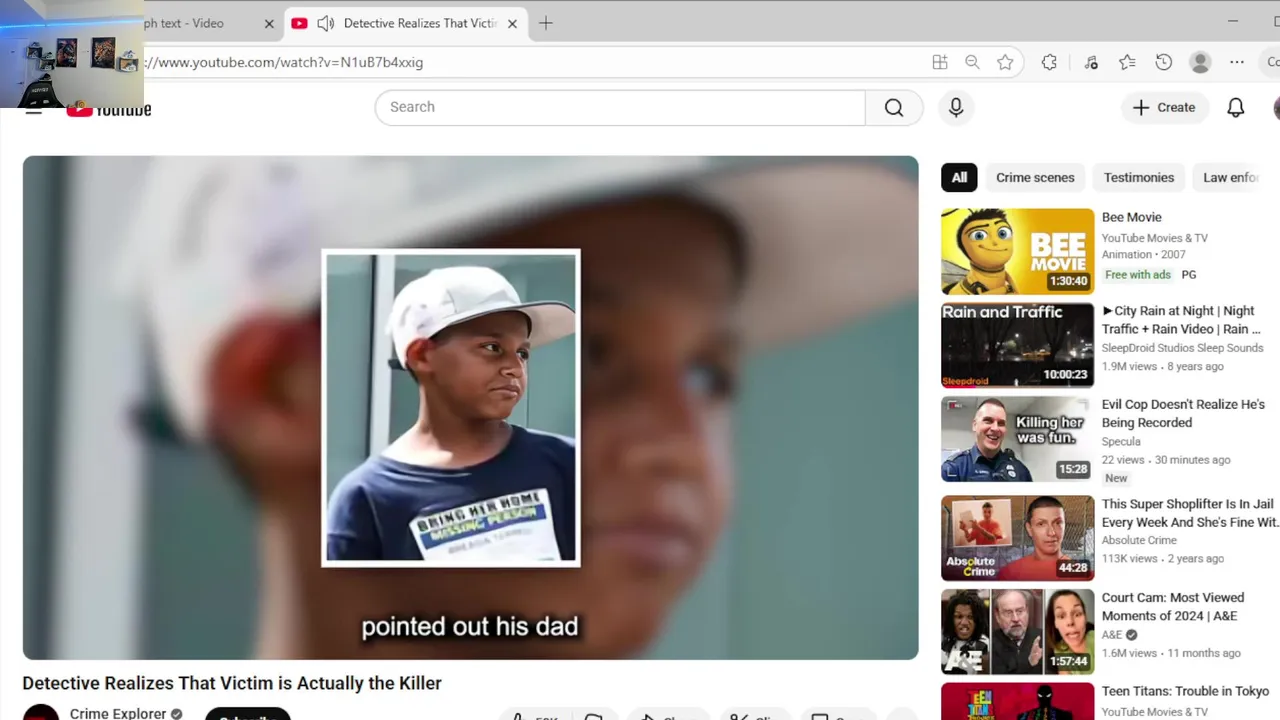
Task: Open the 'Crime Explorer' channel name
Action: (118, 713)
